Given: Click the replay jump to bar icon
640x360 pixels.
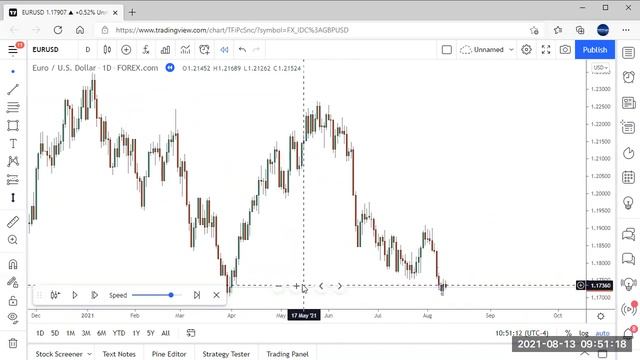Looking at the screenshot, I should pyautogui.click(x=55, y=295).
